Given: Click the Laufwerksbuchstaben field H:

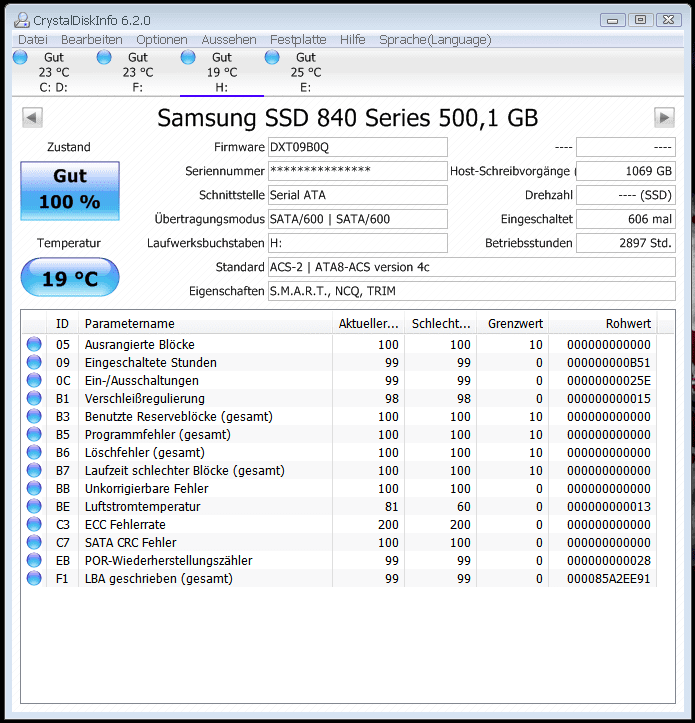Looking at the screenshot, I should 357,243.
